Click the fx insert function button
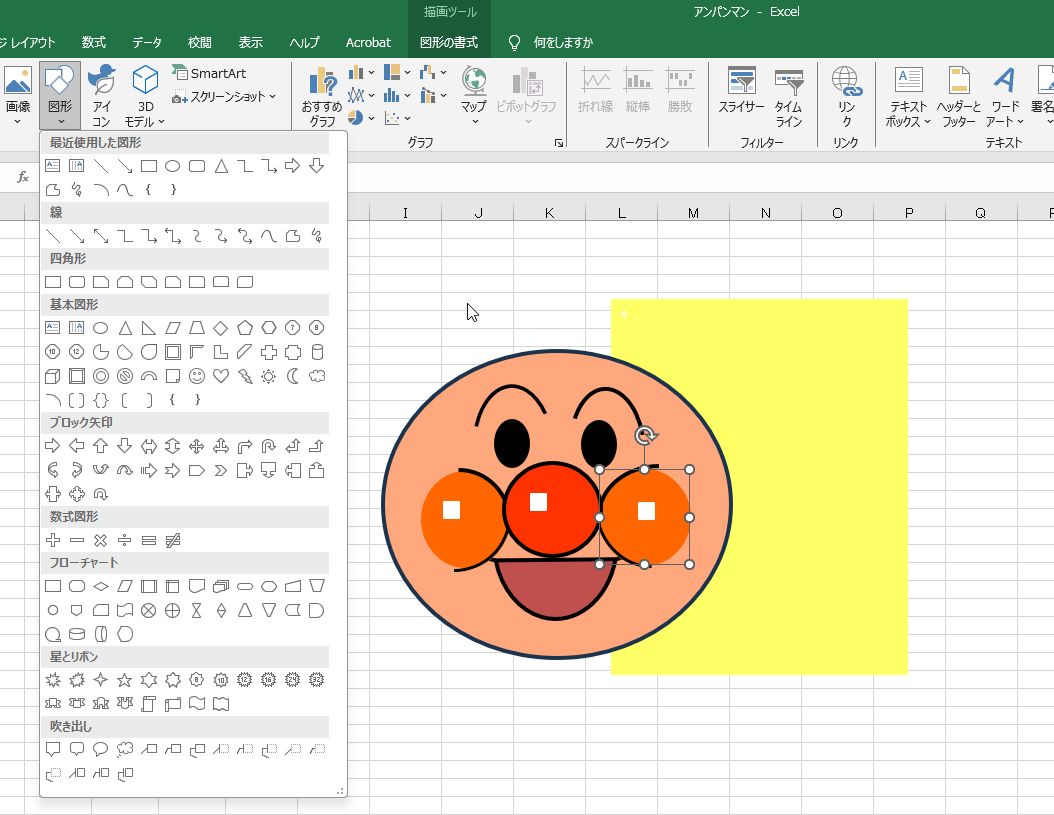 pyautogui.click(x=23, y=177)
